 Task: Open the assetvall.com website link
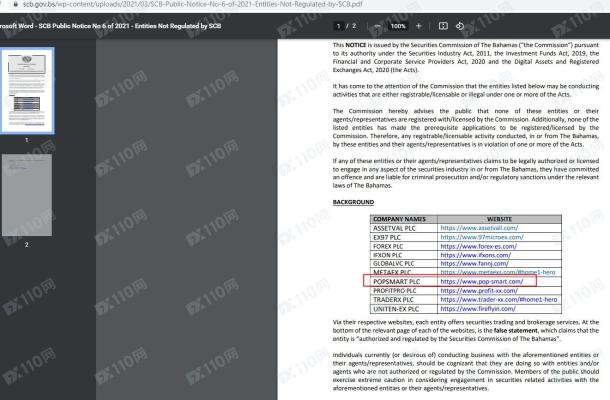point(479,228)
